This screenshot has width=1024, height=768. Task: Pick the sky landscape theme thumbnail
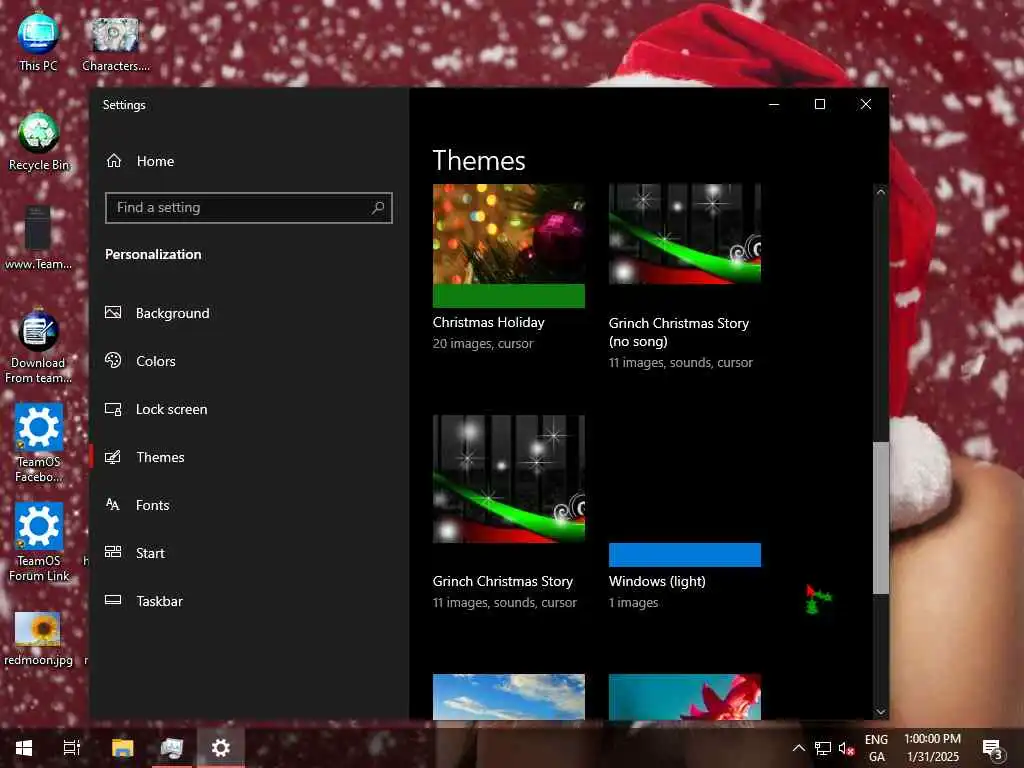click(509, 697)
